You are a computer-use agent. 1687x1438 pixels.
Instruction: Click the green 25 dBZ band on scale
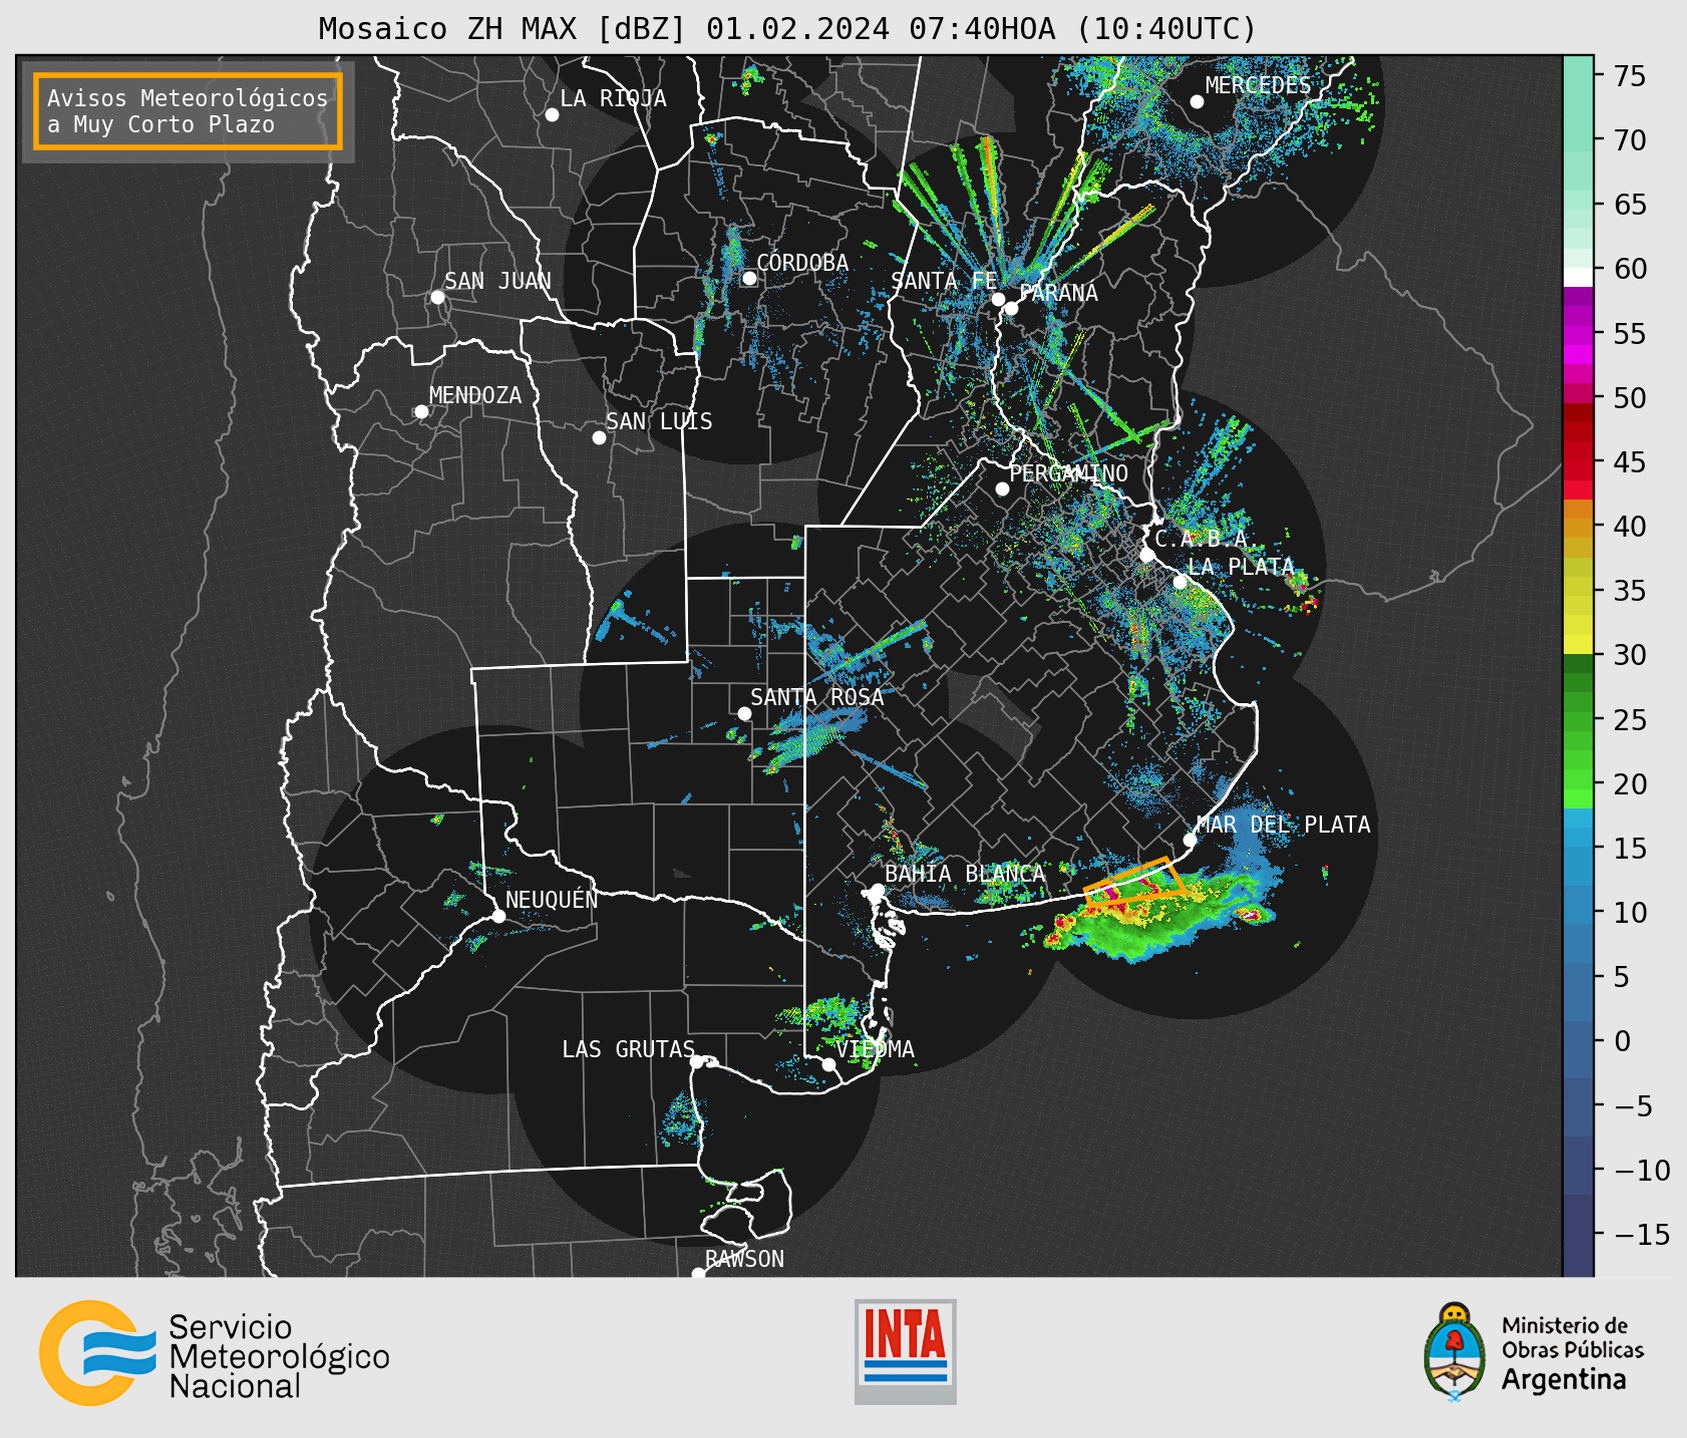(1578, 719)
